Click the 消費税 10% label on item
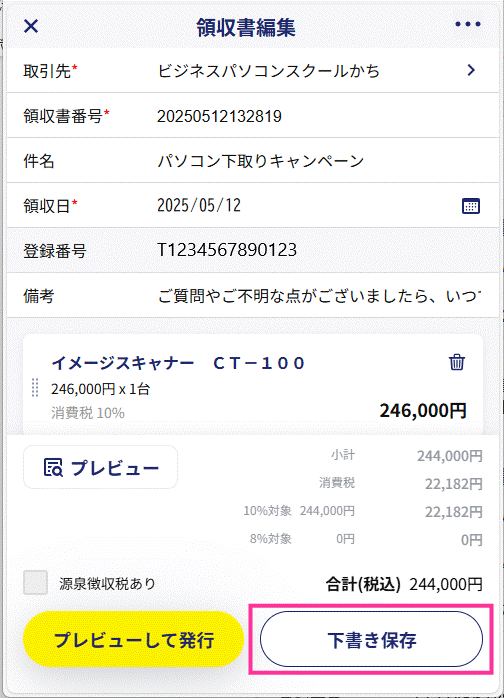Viewport: 504px width, 698px height. pos(88,413)
